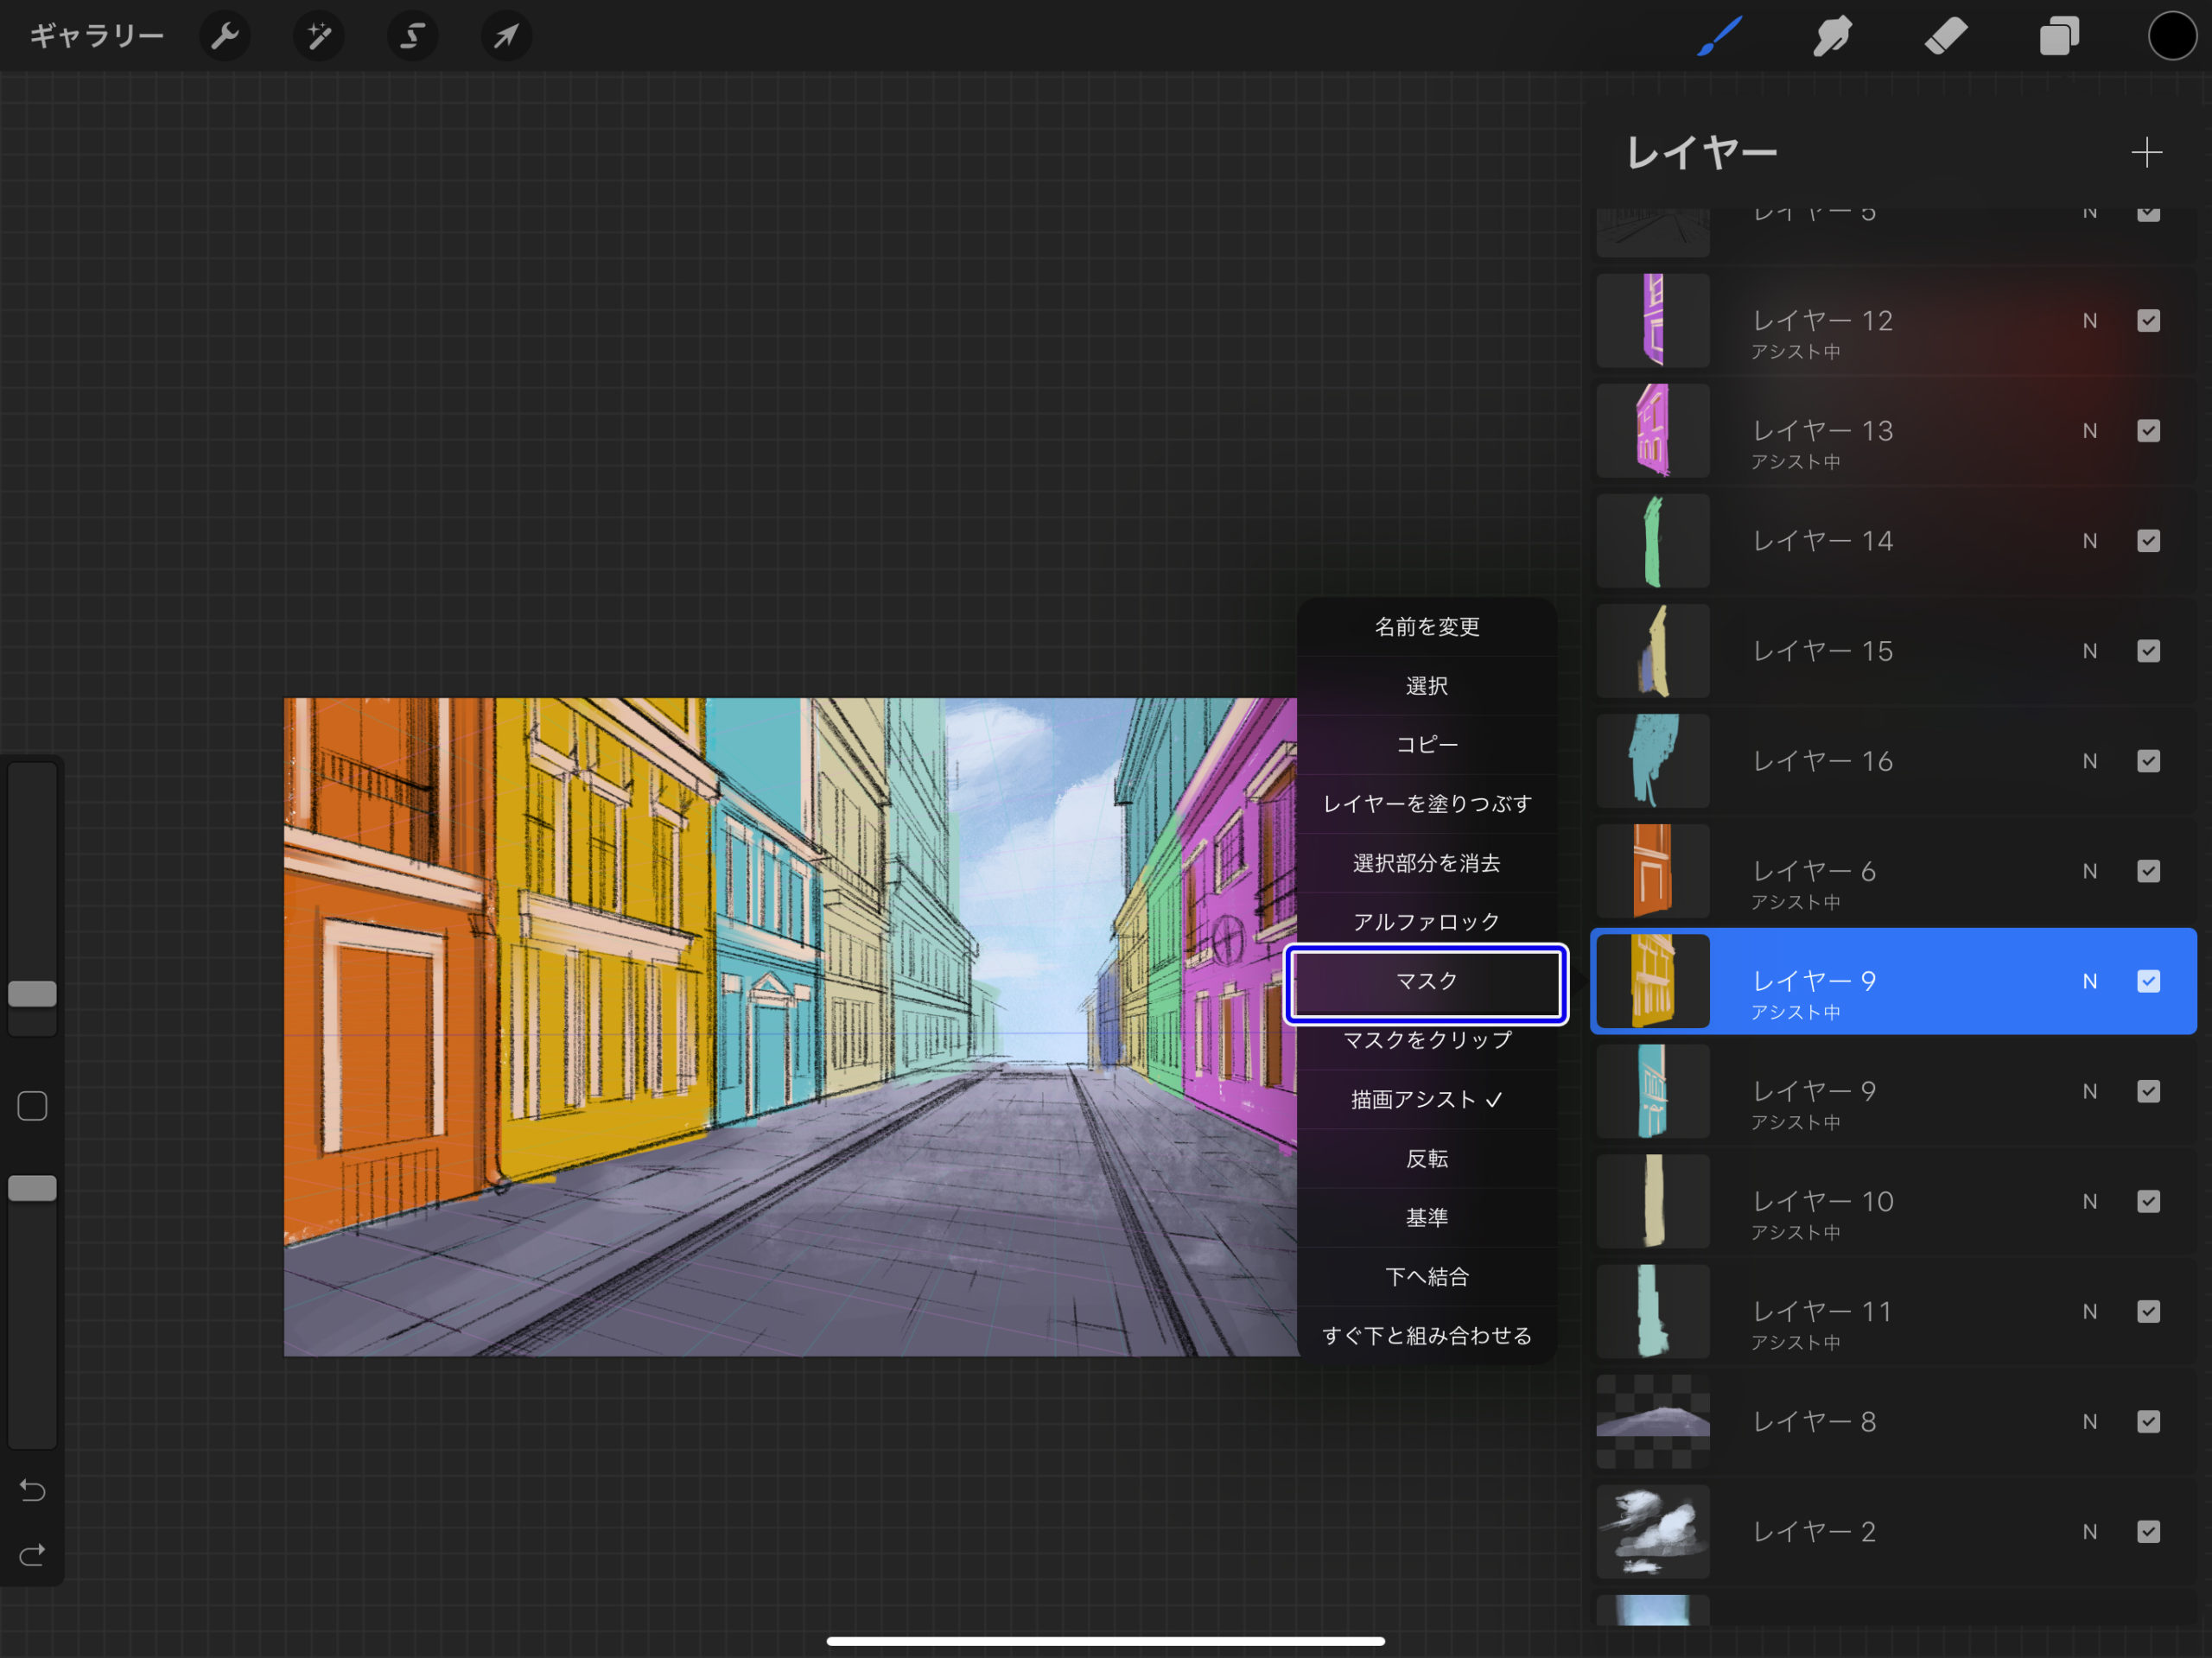Toggle visibility checkbox of レイヤー 8
Image resolution: width=2212 pixels, height=1658 pixels.
2149,1421
